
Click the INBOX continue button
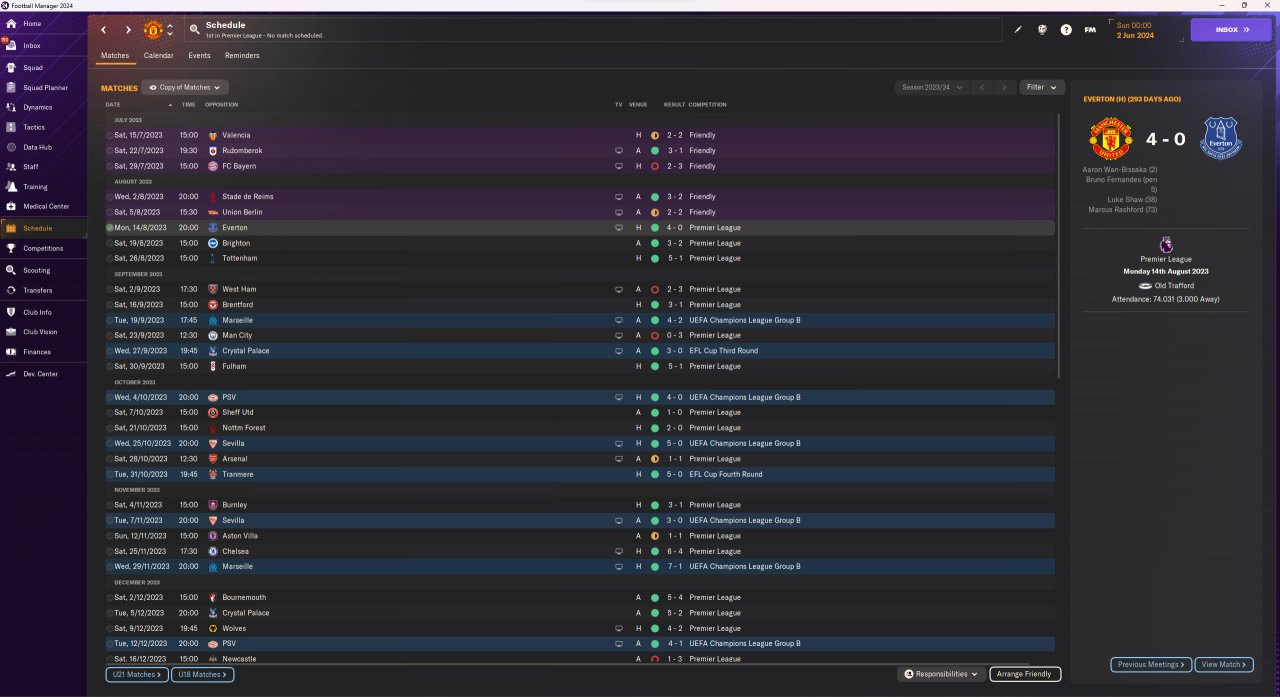(1231, 30)
